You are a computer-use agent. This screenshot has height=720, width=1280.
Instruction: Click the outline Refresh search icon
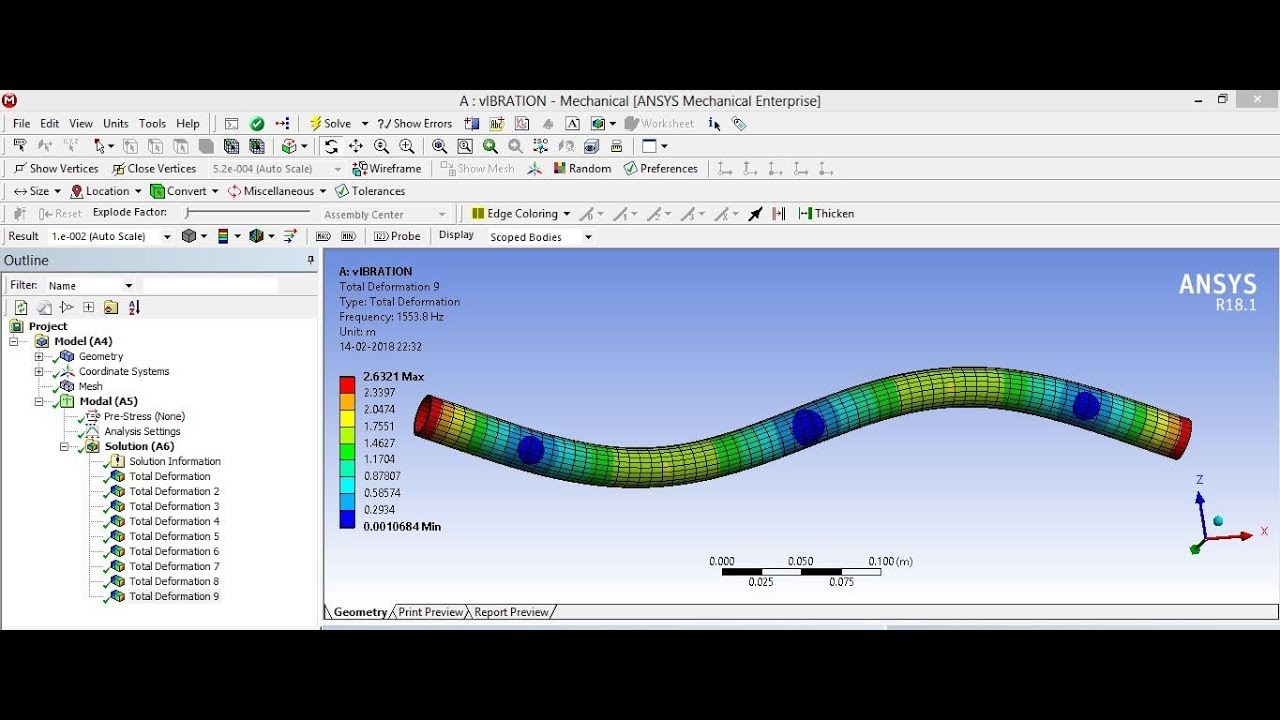click(x=21, y=307)
